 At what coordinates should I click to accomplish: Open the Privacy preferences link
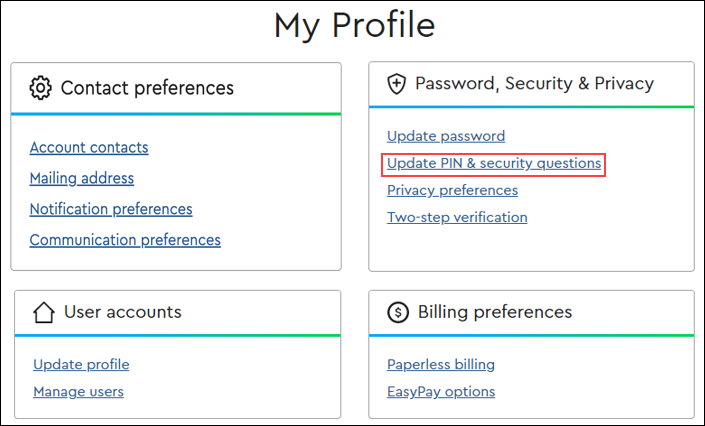[x=452, y=190]
